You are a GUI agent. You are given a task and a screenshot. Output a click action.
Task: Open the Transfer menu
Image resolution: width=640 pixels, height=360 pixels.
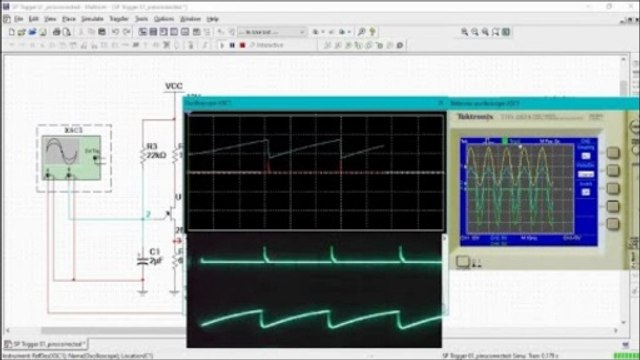[119, 19]
